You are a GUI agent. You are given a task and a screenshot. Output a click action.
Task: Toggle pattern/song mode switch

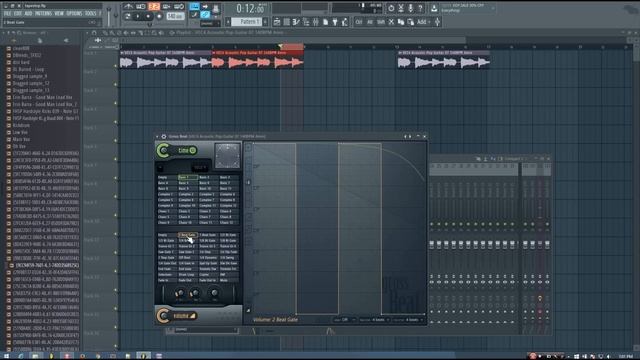128,16
